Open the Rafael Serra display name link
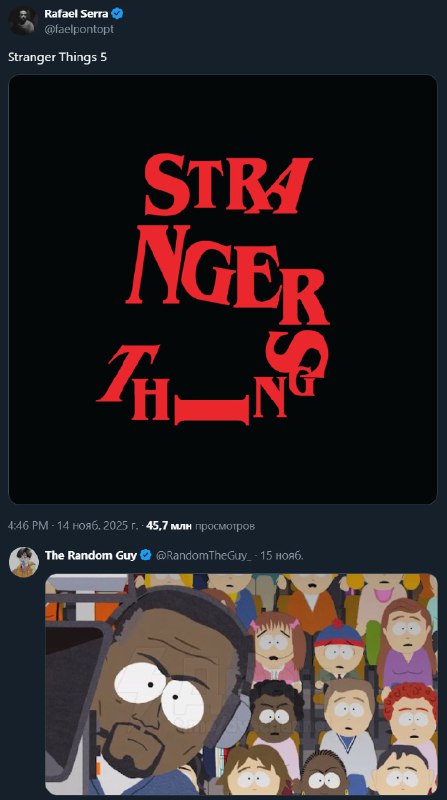Viewport: 447px width, 800px height. point(76,14)
